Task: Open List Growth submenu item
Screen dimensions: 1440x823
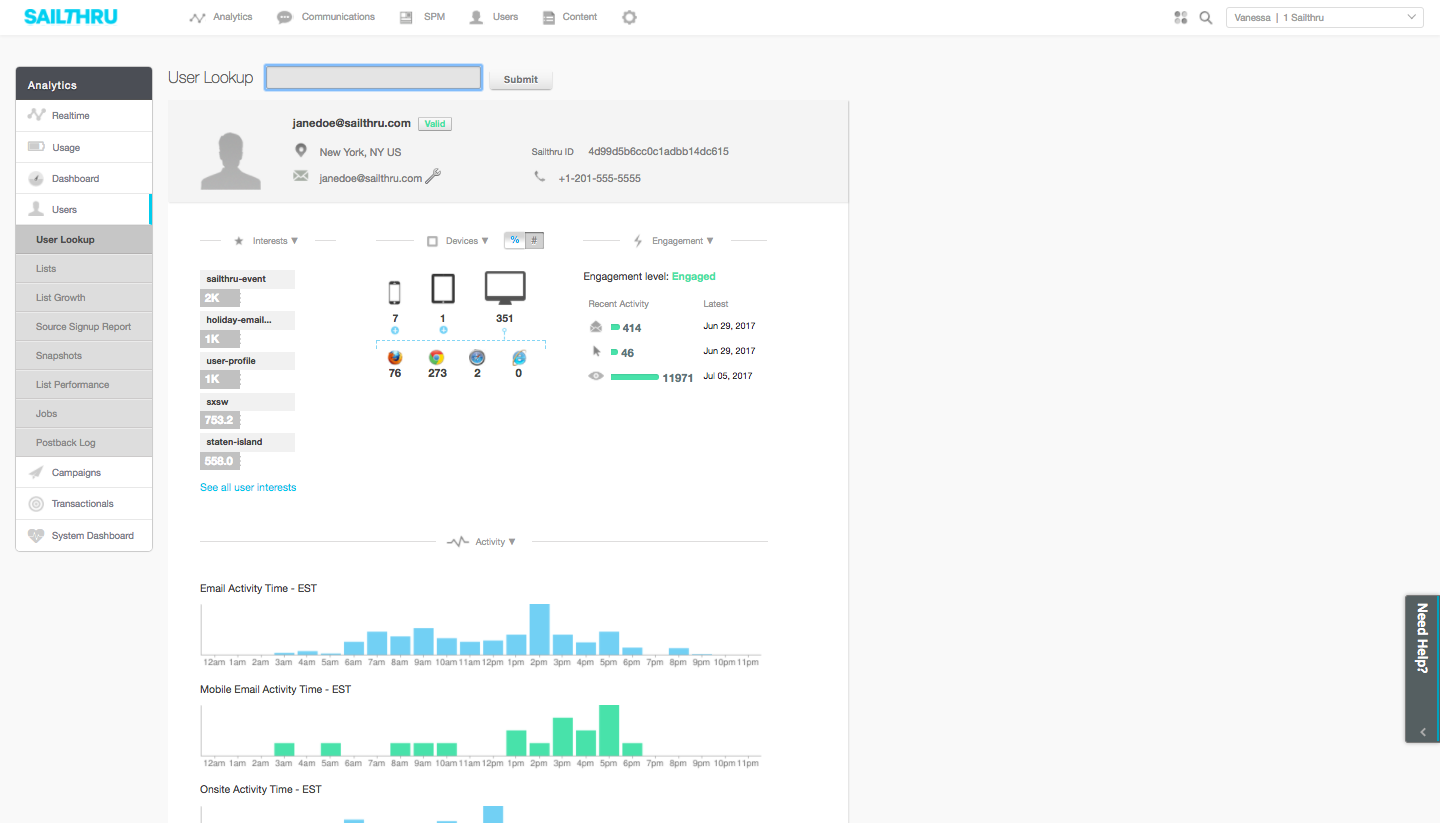Action: [x=84, y=298]
